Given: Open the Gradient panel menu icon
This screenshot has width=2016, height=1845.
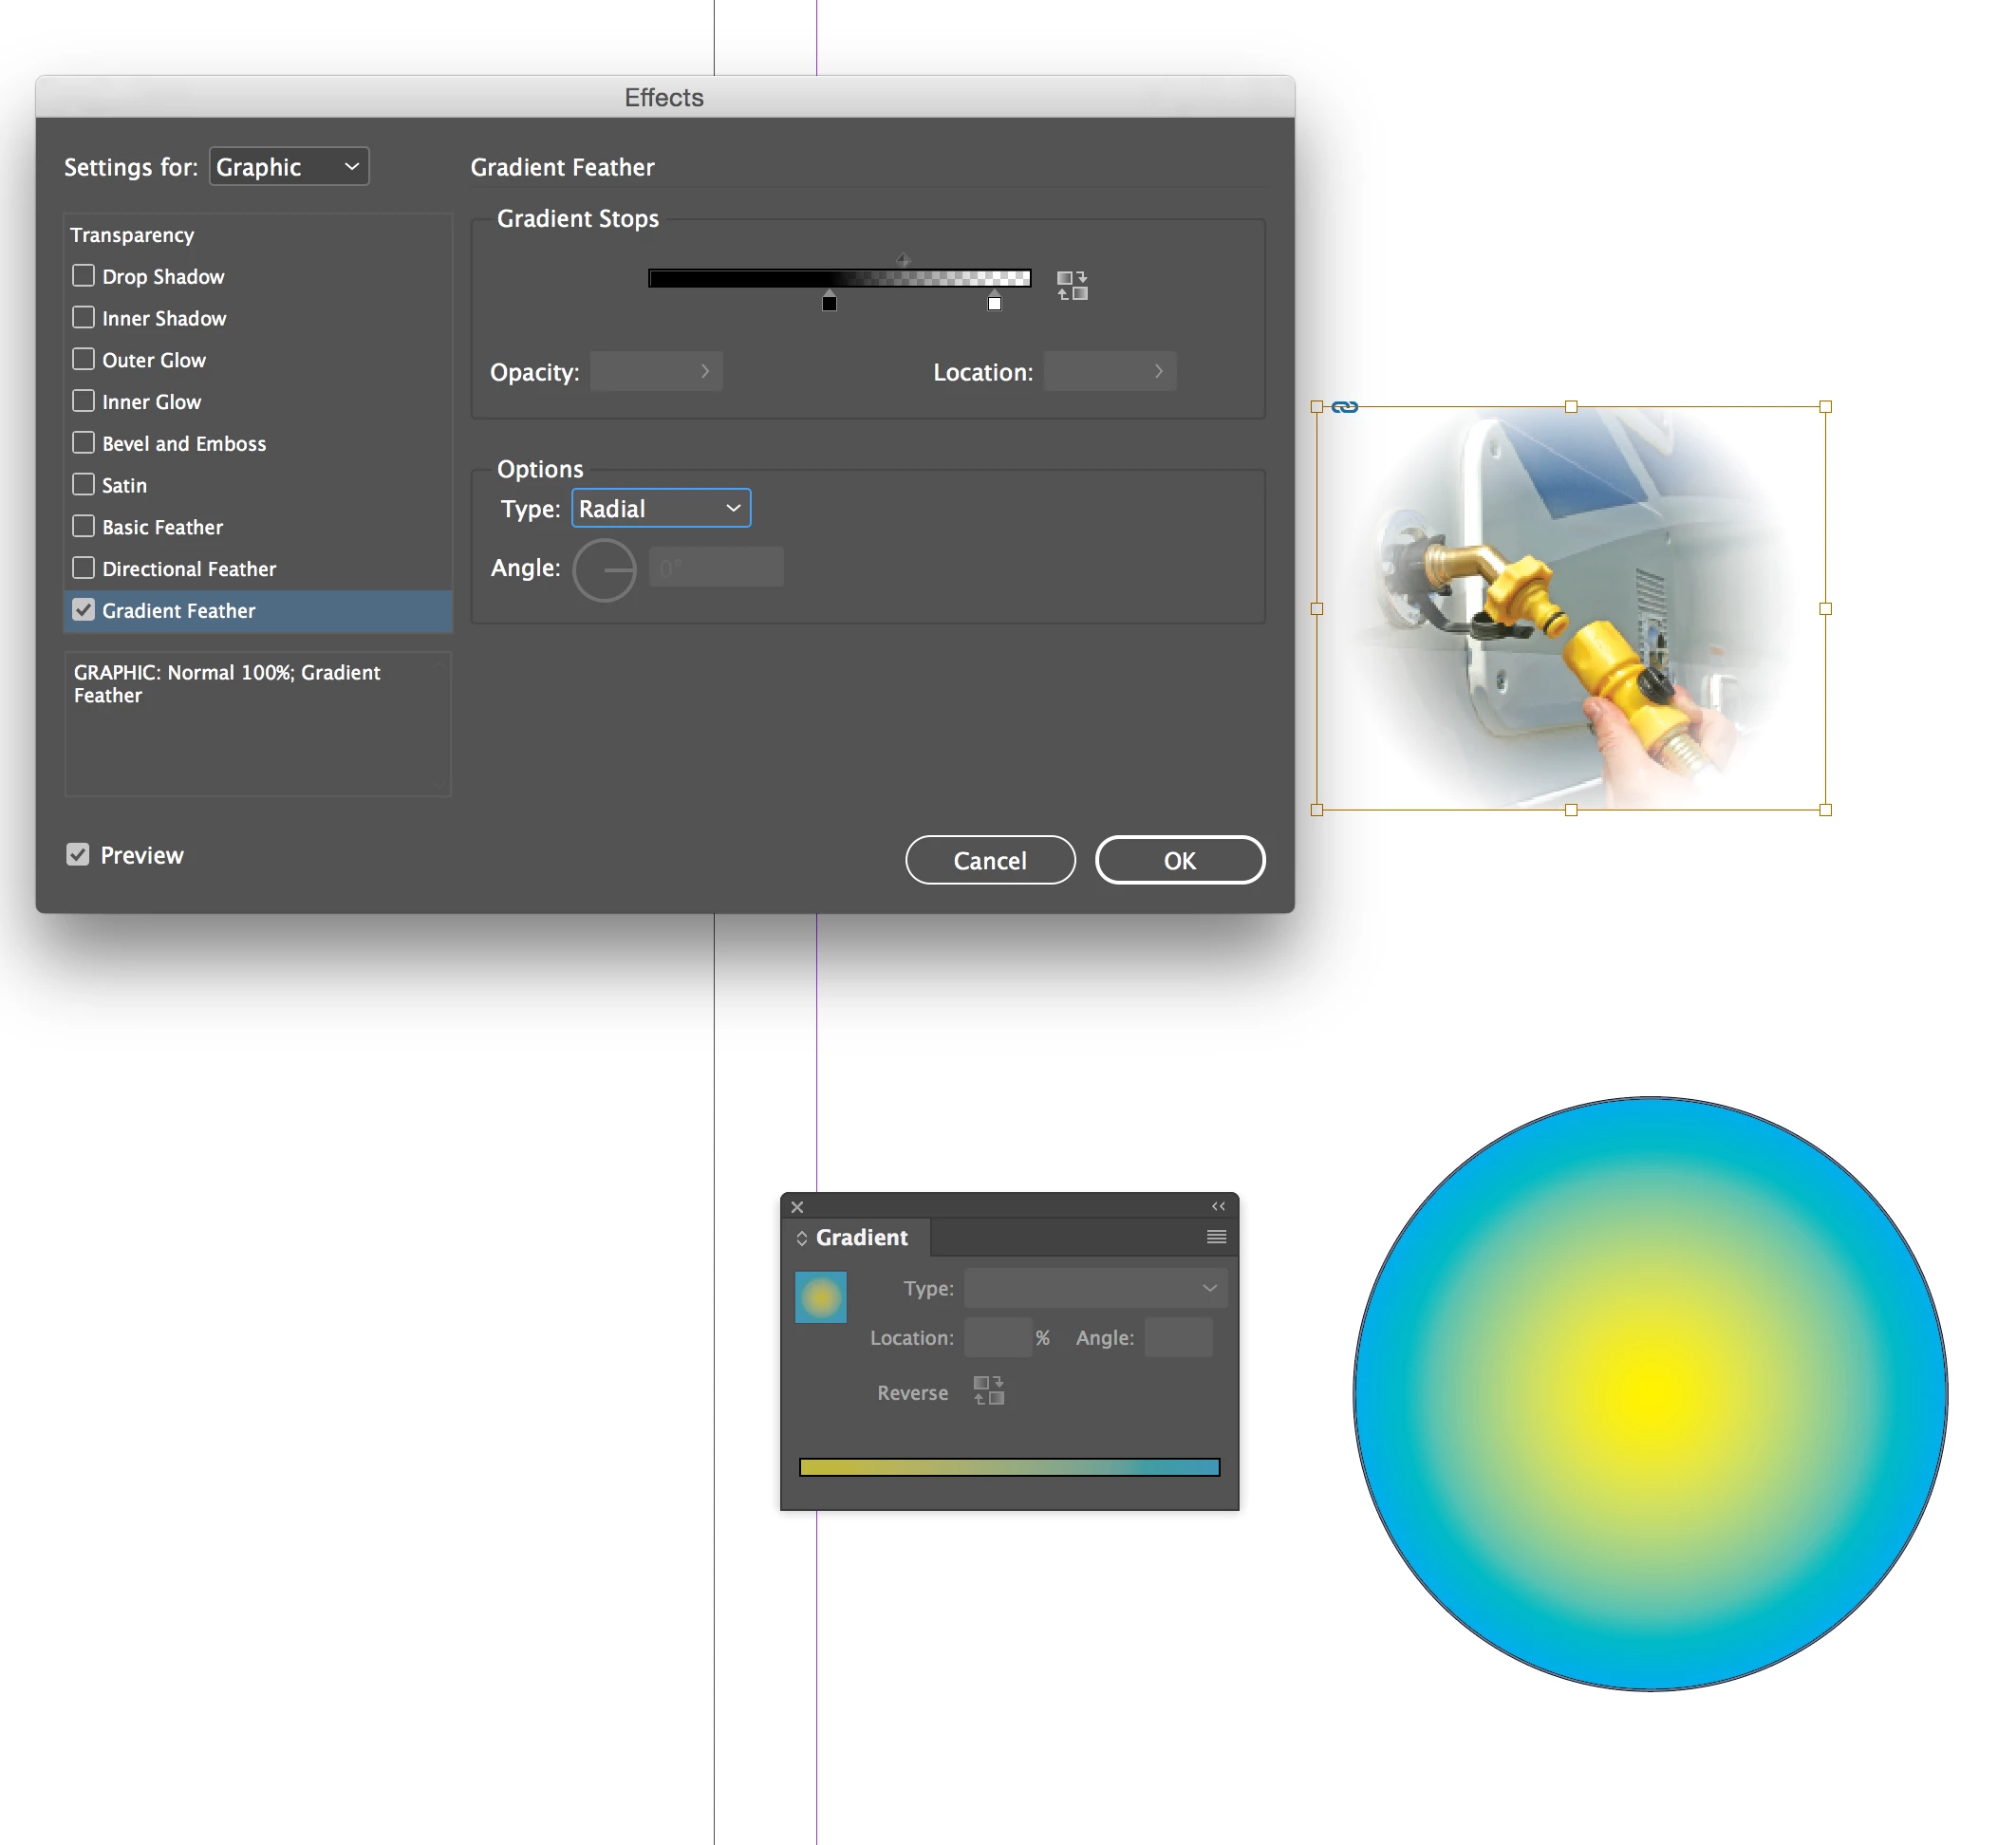Looking at the screenshot, I should point(1216,1237).
